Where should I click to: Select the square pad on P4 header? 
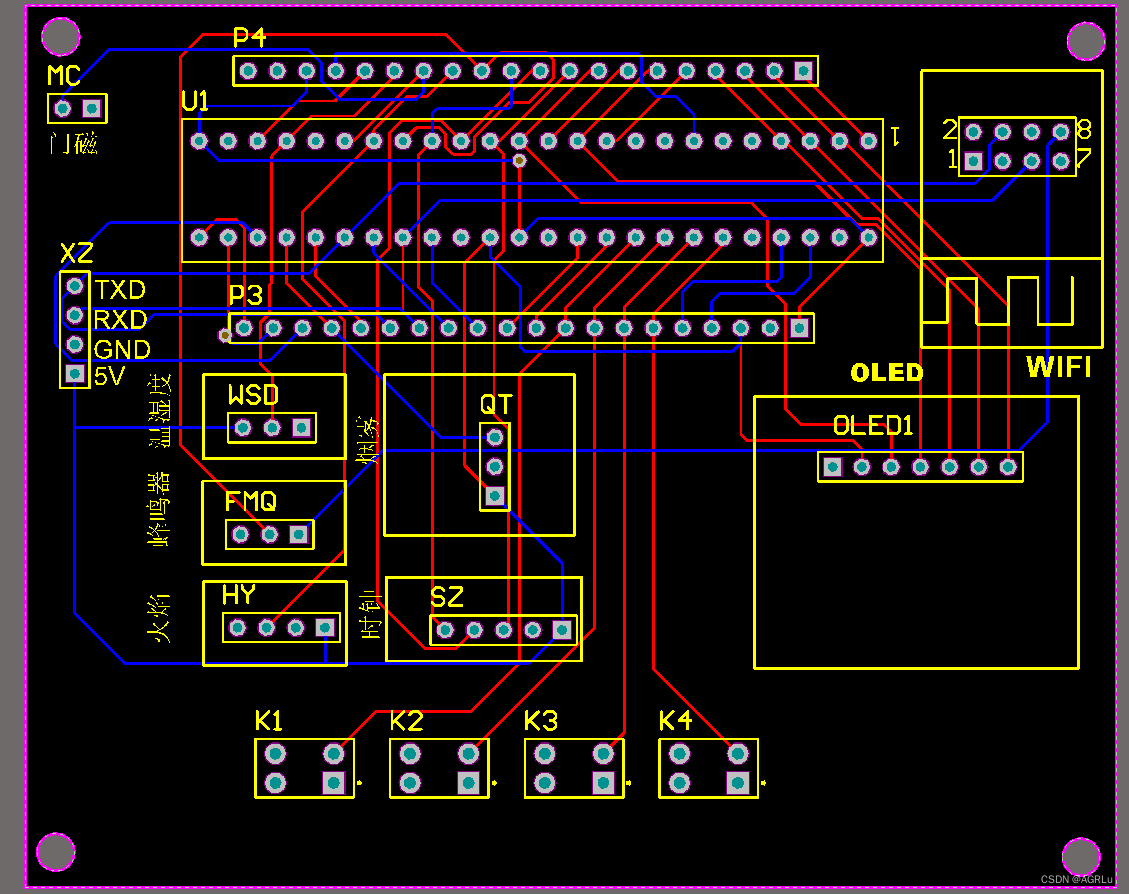(x=804, y=71)
